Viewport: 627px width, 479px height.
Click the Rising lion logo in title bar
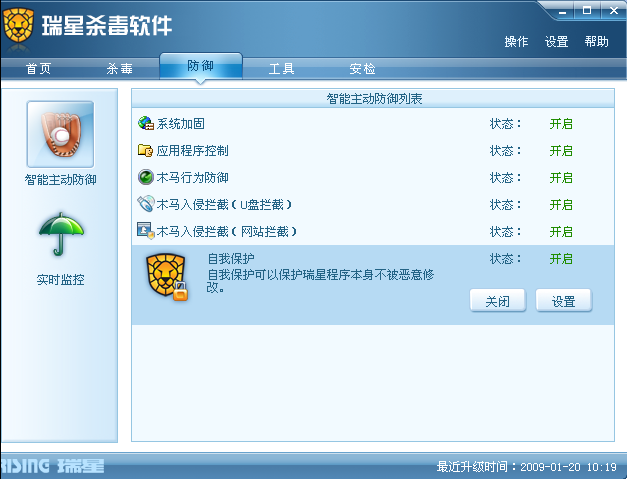18,25
